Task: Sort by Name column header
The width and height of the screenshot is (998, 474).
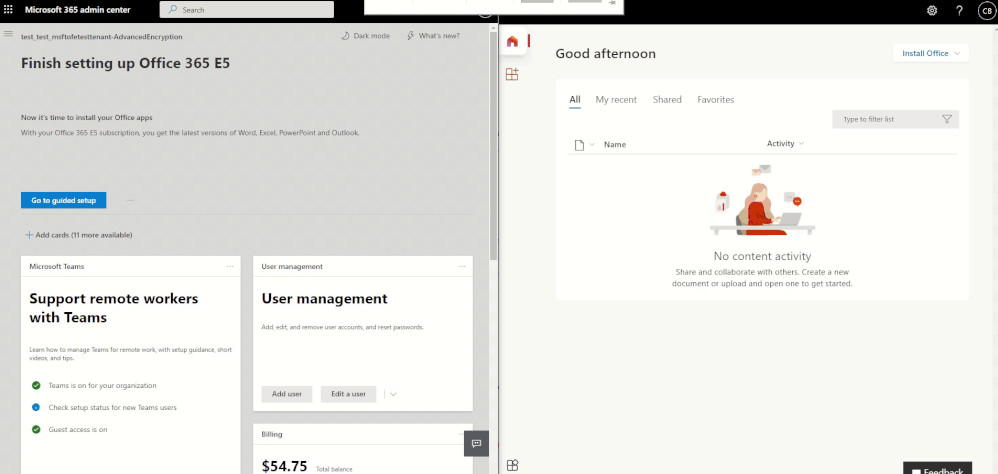Action: 615,144
